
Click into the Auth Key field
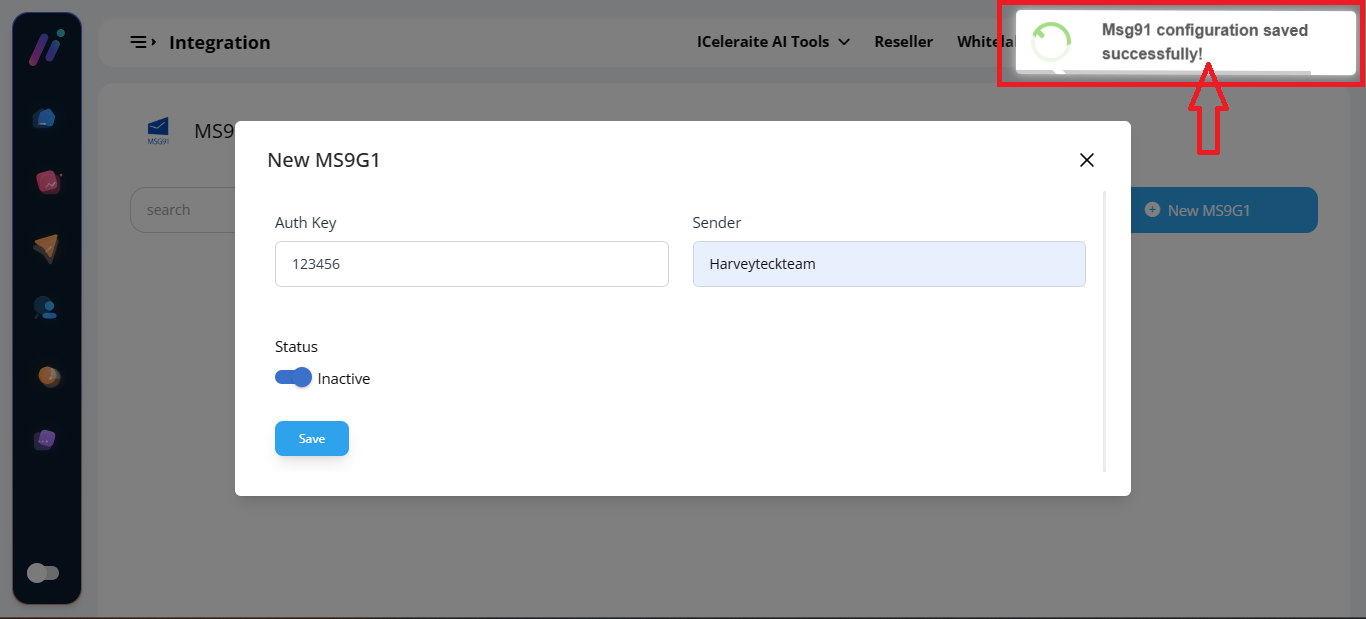[471, 264]
